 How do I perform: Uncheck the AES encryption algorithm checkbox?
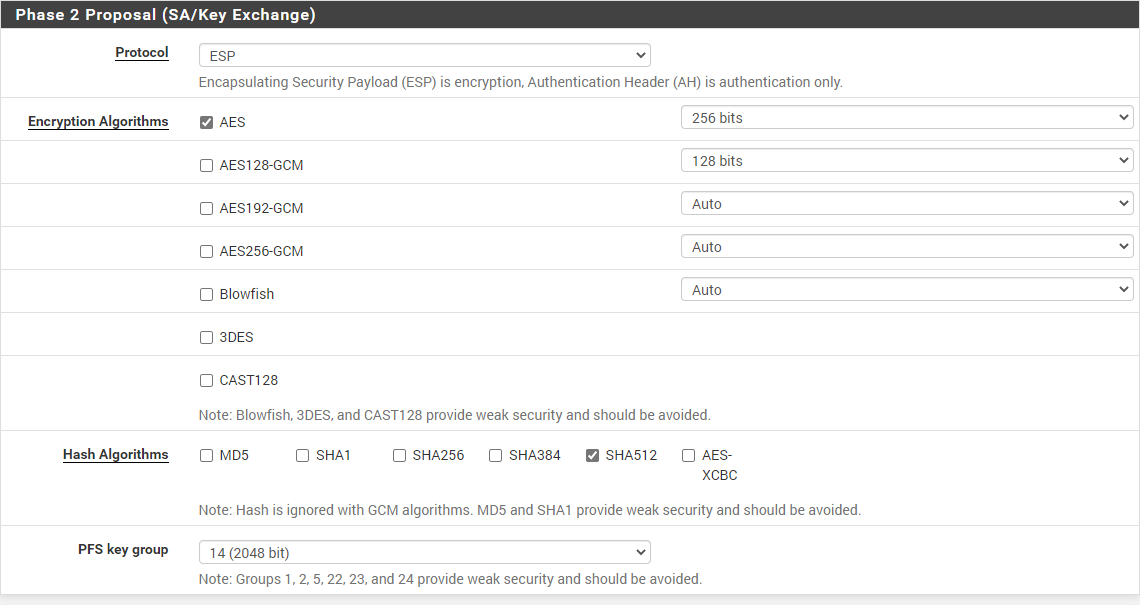point(207,123)
